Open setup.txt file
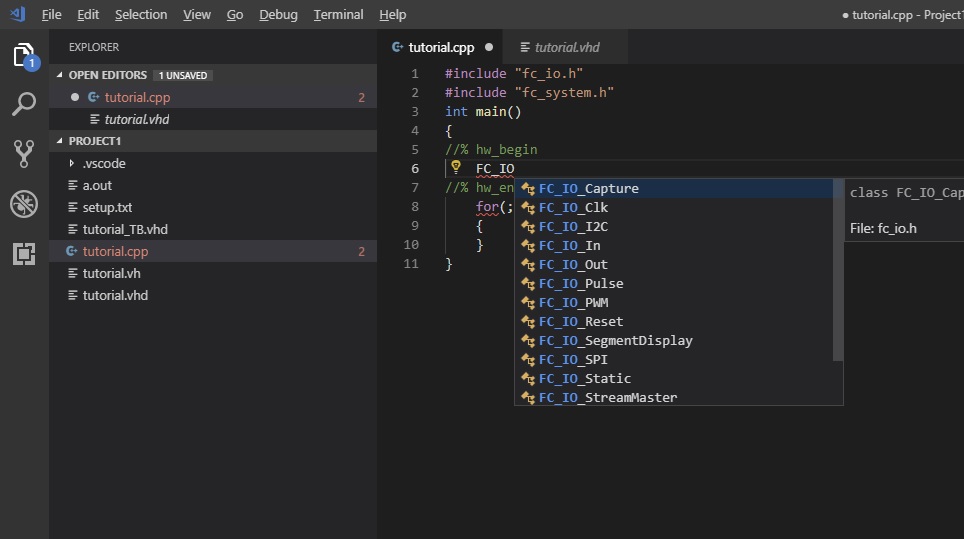 (107, 207)
